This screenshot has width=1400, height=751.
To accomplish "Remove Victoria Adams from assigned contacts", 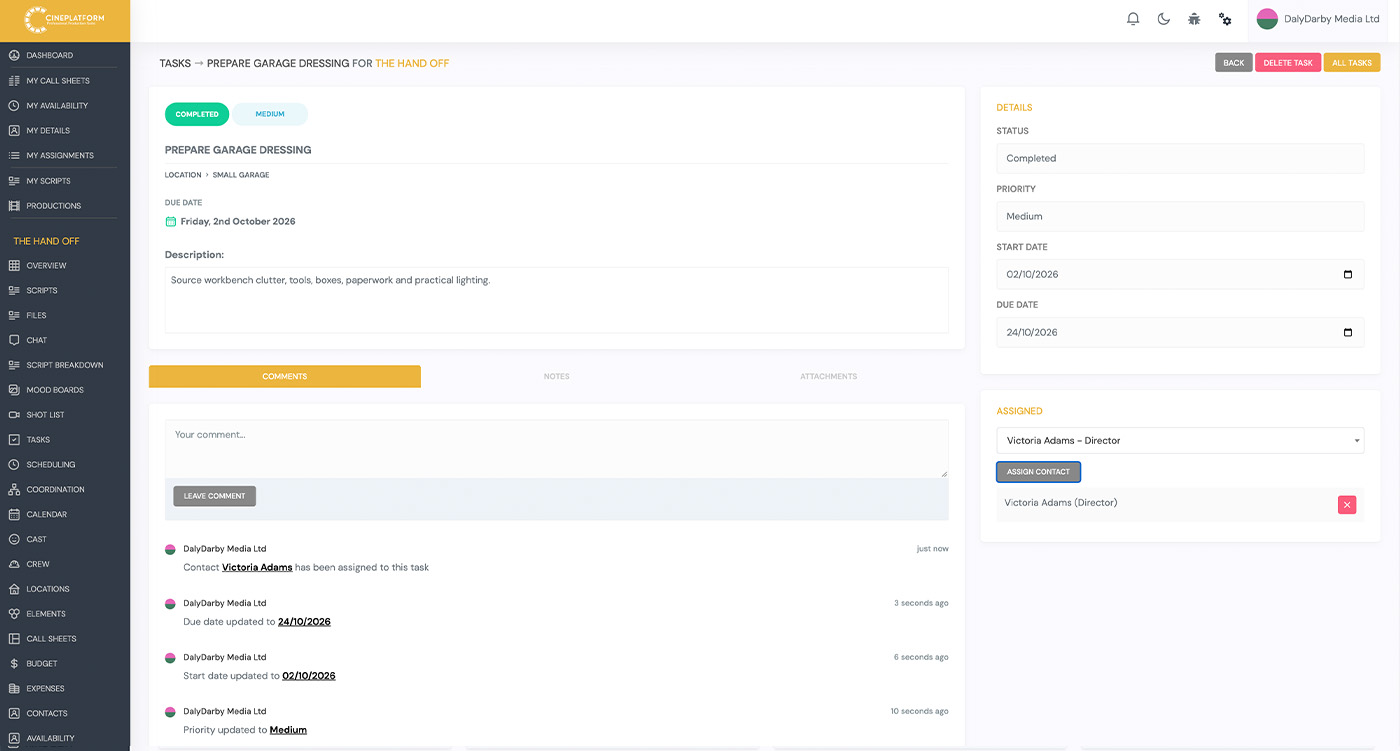I will point(1347,505).
